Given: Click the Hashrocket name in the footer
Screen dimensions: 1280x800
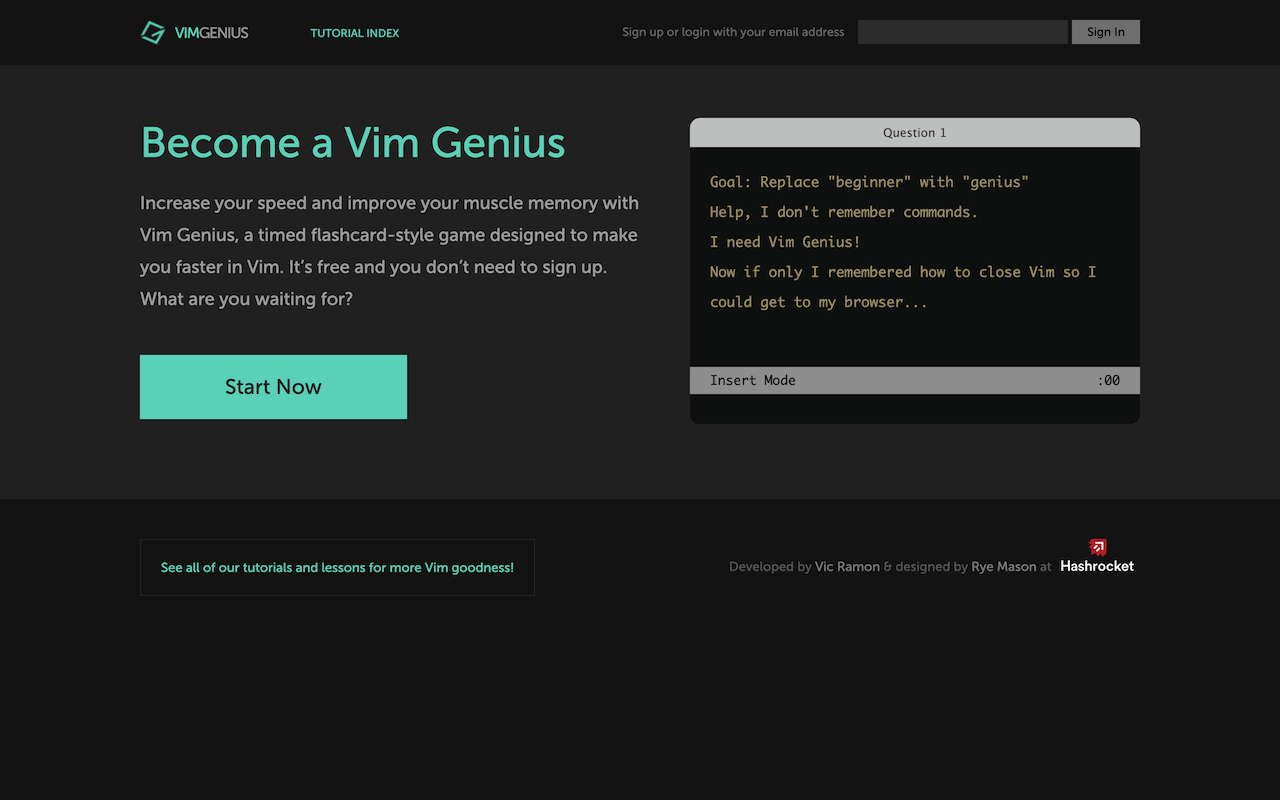Looking at the screenshot, I should 1096,565.
